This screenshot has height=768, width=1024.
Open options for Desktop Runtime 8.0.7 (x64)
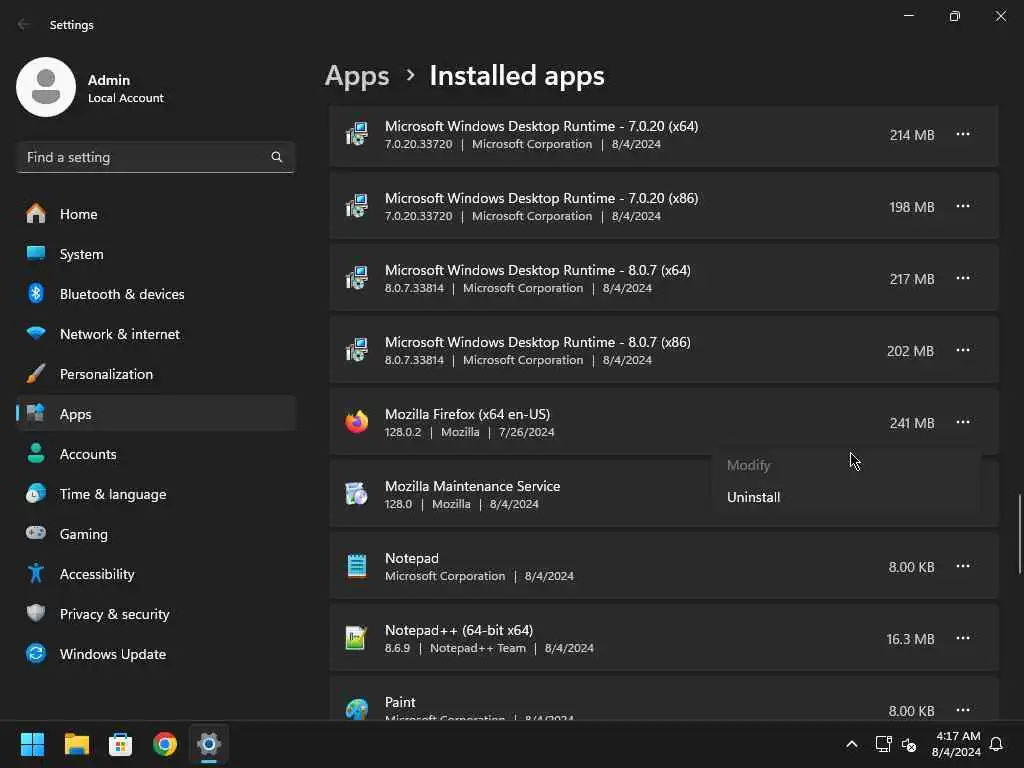coord(962,278)
